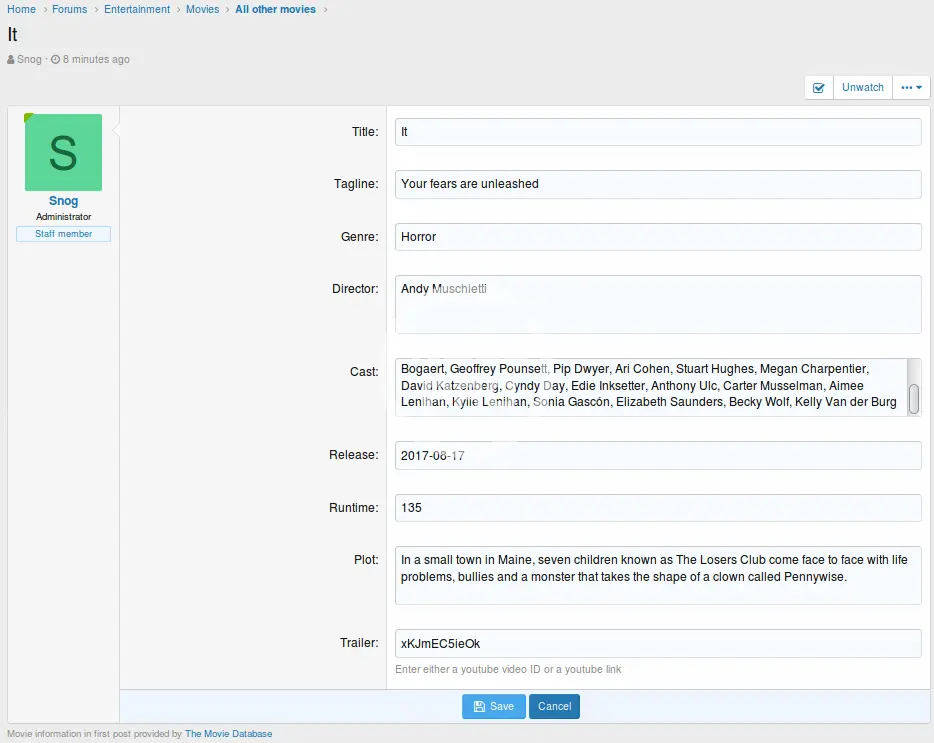Open the three-dots more options dropdown
The width and height of the screenshot is (934, 743).
(x=911, y=88)
